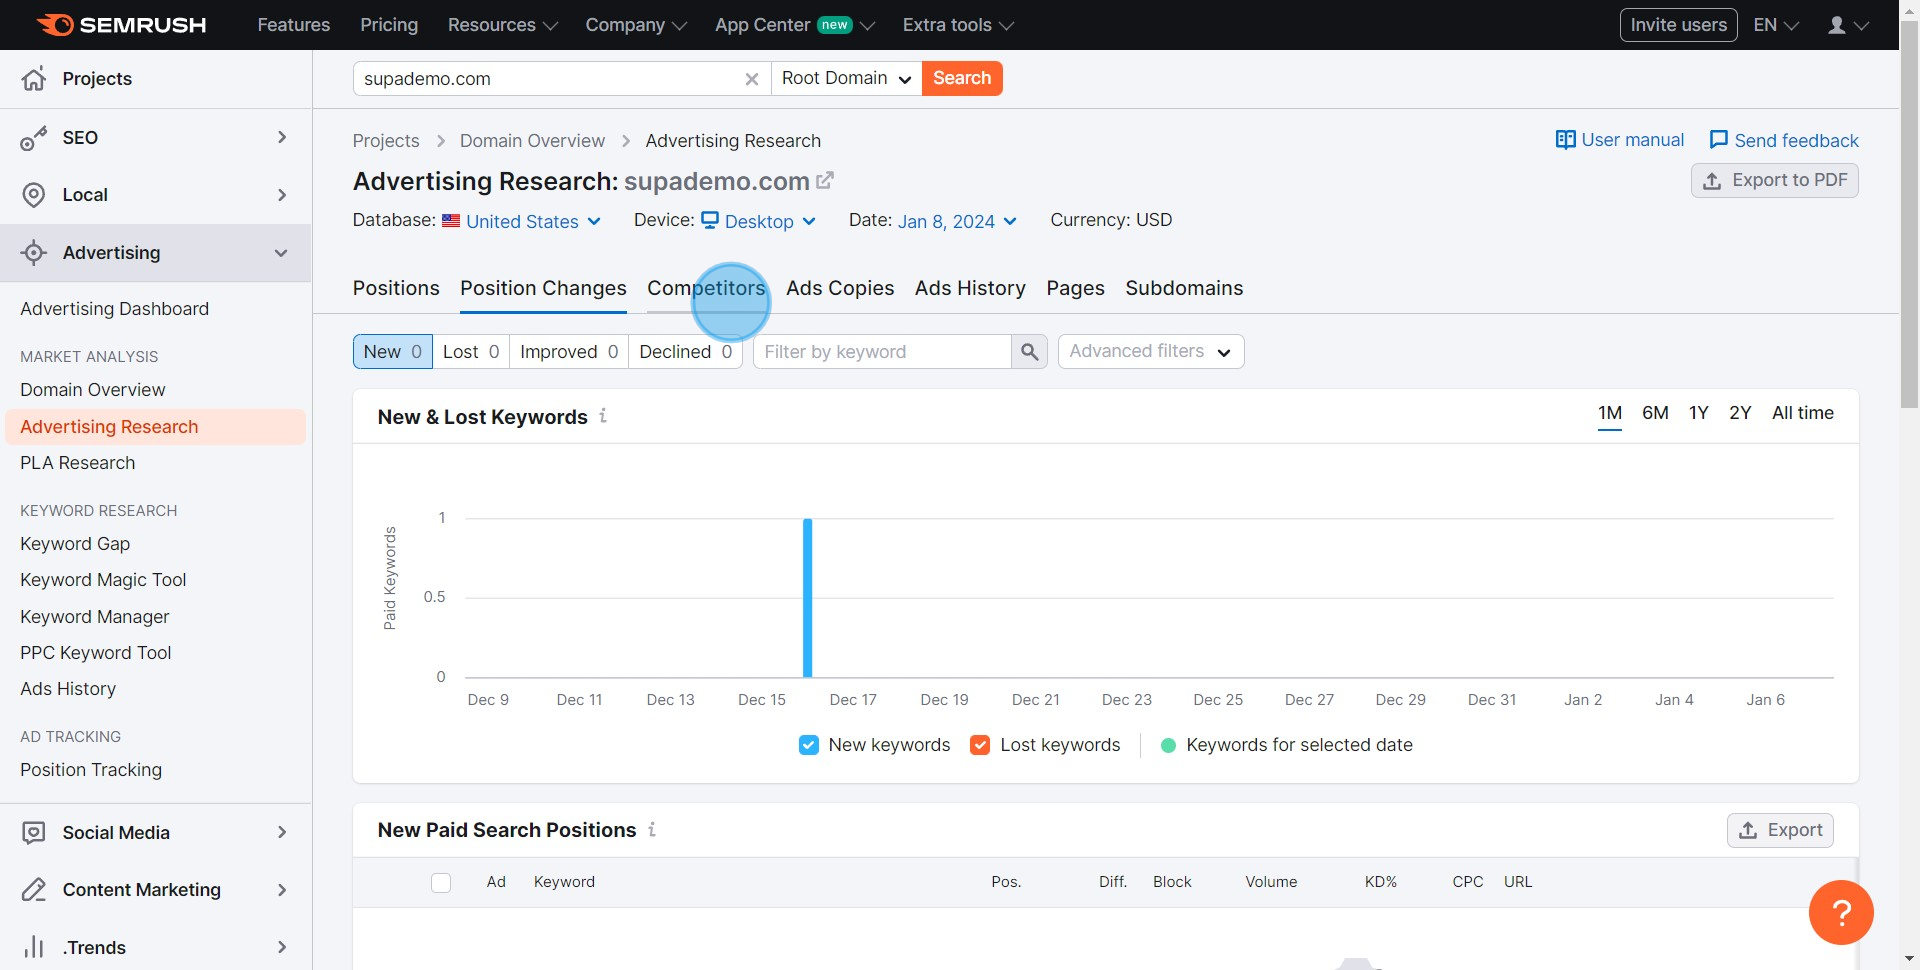This screenshot has height=970, width=1920.
Task: Select the All time range
Action: pos(1802,413)
